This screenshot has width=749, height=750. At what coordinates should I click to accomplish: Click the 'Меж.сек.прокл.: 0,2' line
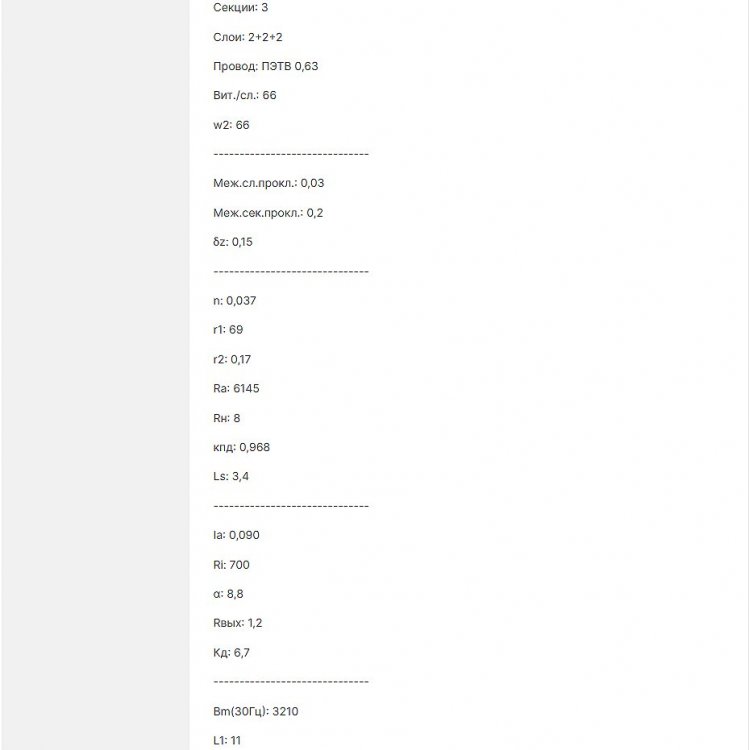(x=268, y=213)
